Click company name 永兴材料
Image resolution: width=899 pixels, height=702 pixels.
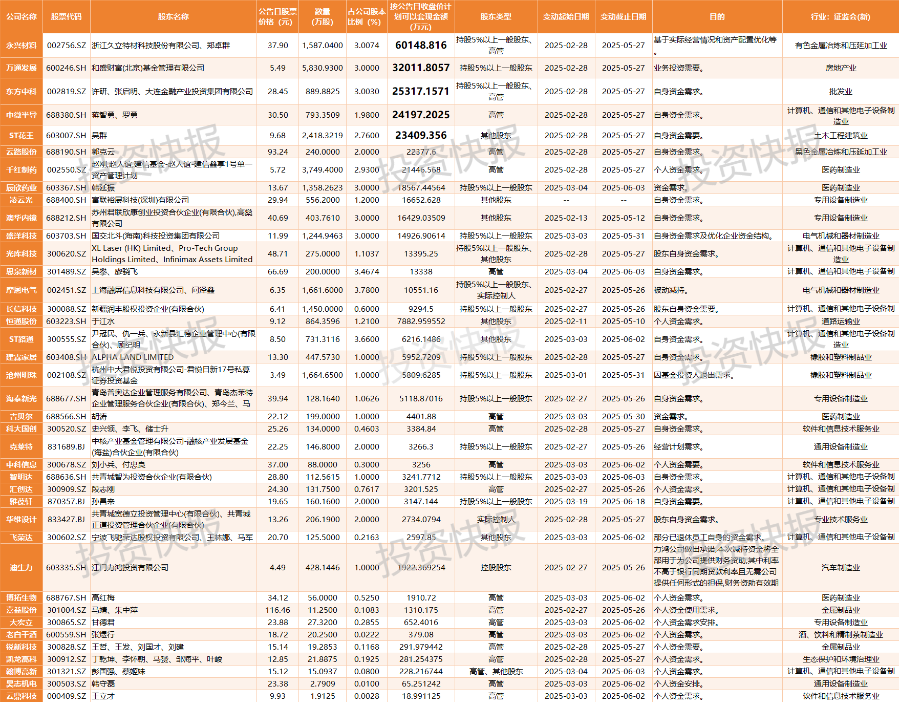click(22, 45)
